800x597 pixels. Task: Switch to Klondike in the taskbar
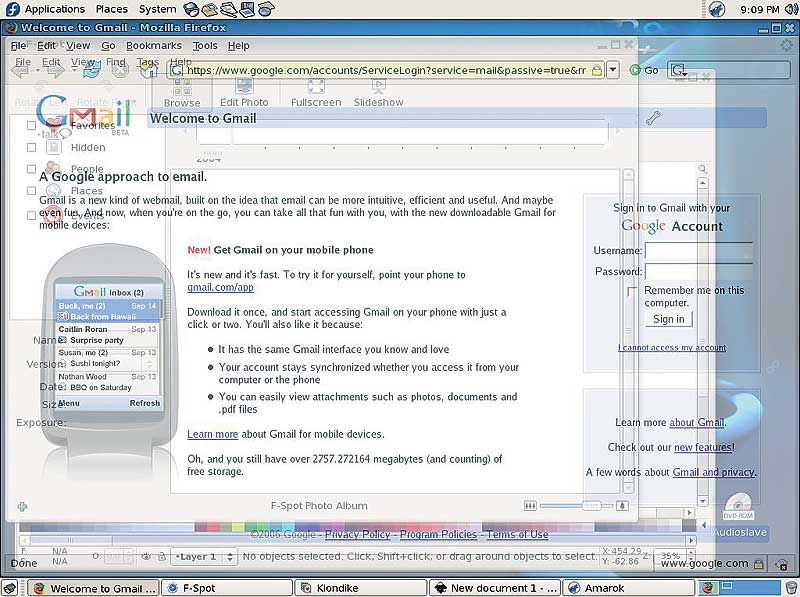(361, 588)
